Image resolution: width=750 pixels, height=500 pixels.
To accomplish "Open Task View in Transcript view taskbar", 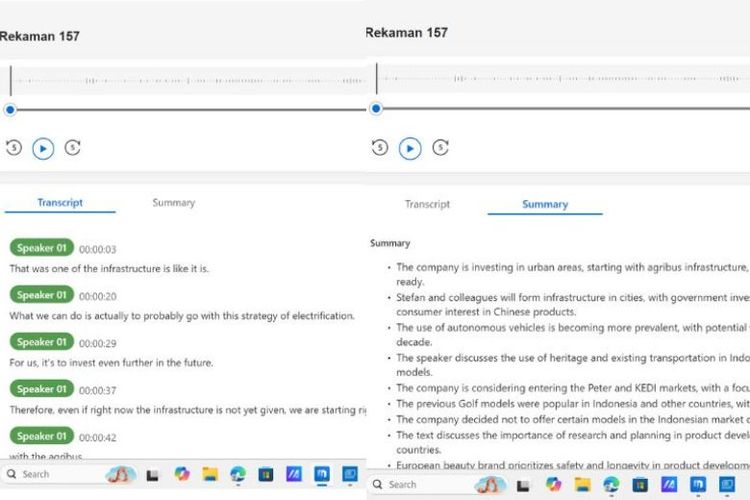I will point(153,475).
